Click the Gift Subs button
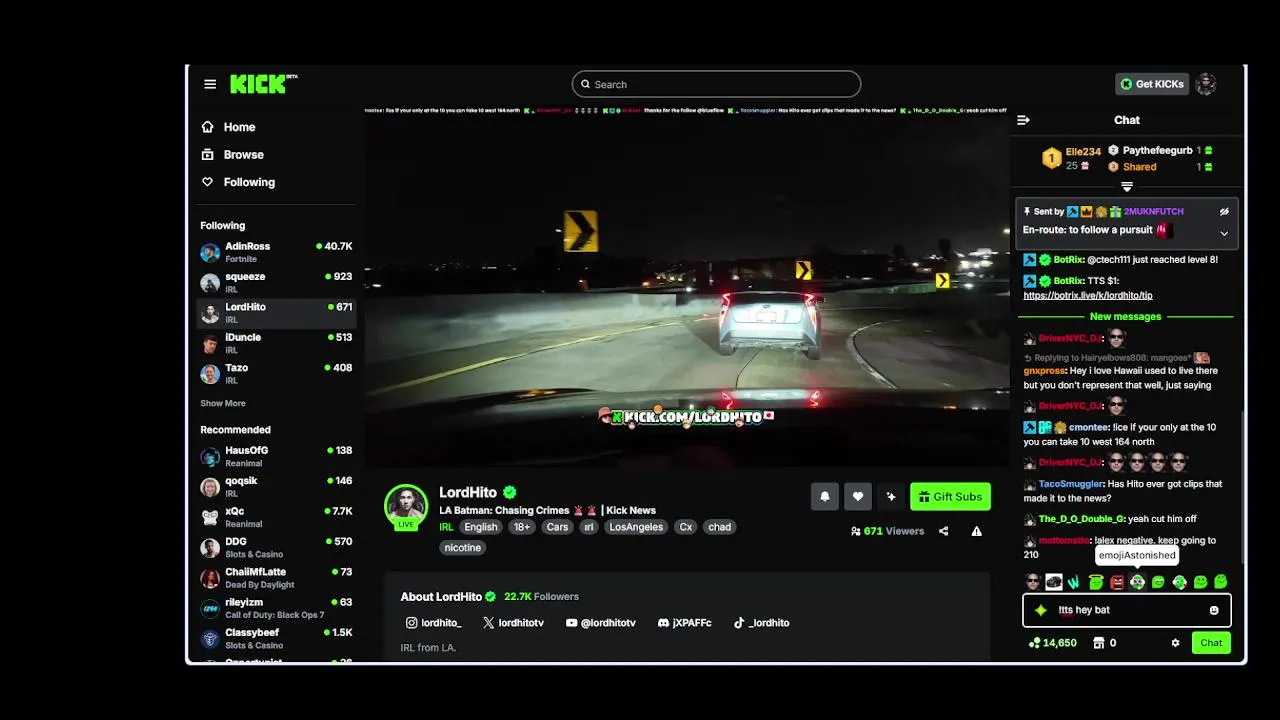1280x720 pixels. click(950, 496)
